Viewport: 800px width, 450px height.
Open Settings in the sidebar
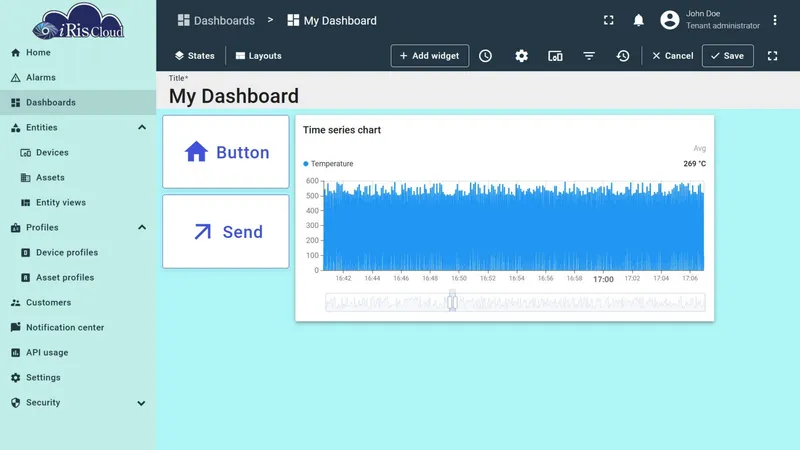78,378
